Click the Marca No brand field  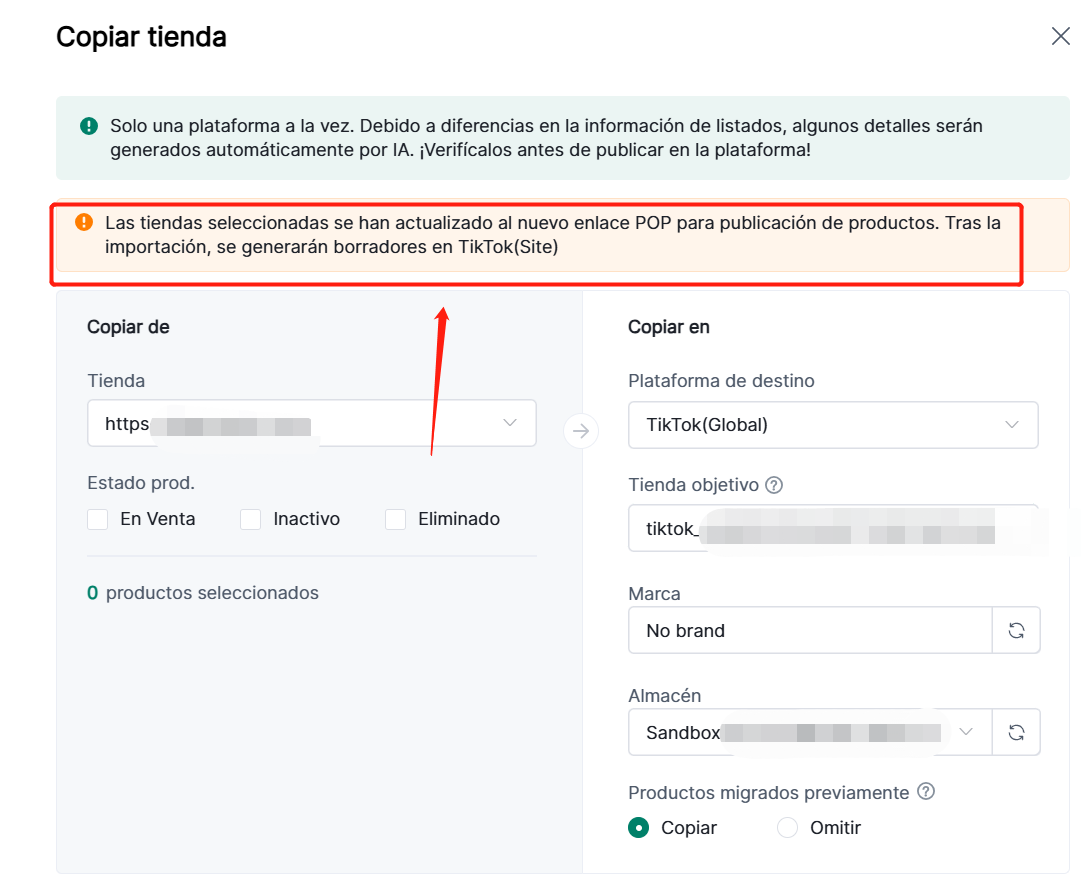[810, 630]
